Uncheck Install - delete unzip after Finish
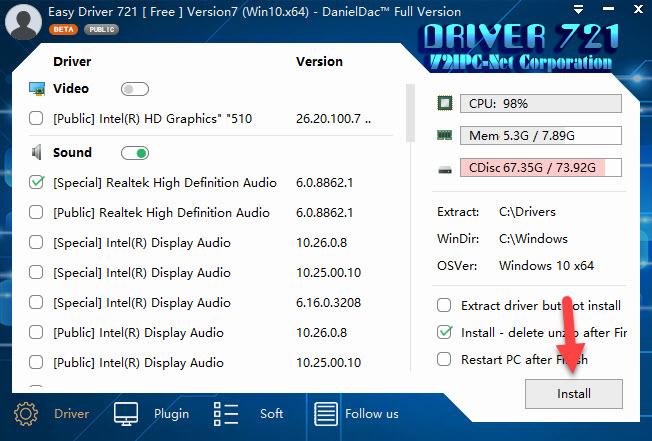 445,332
